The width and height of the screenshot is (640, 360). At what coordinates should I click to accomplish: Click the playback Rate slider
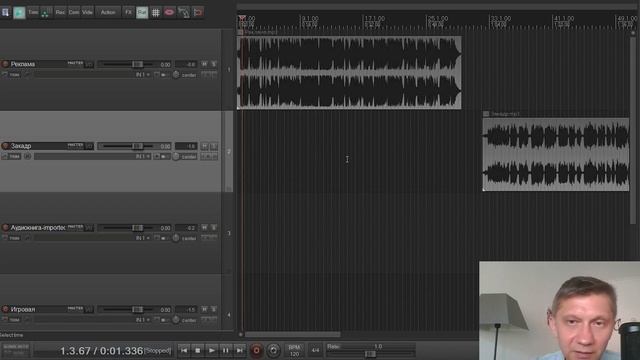point(371,353)
